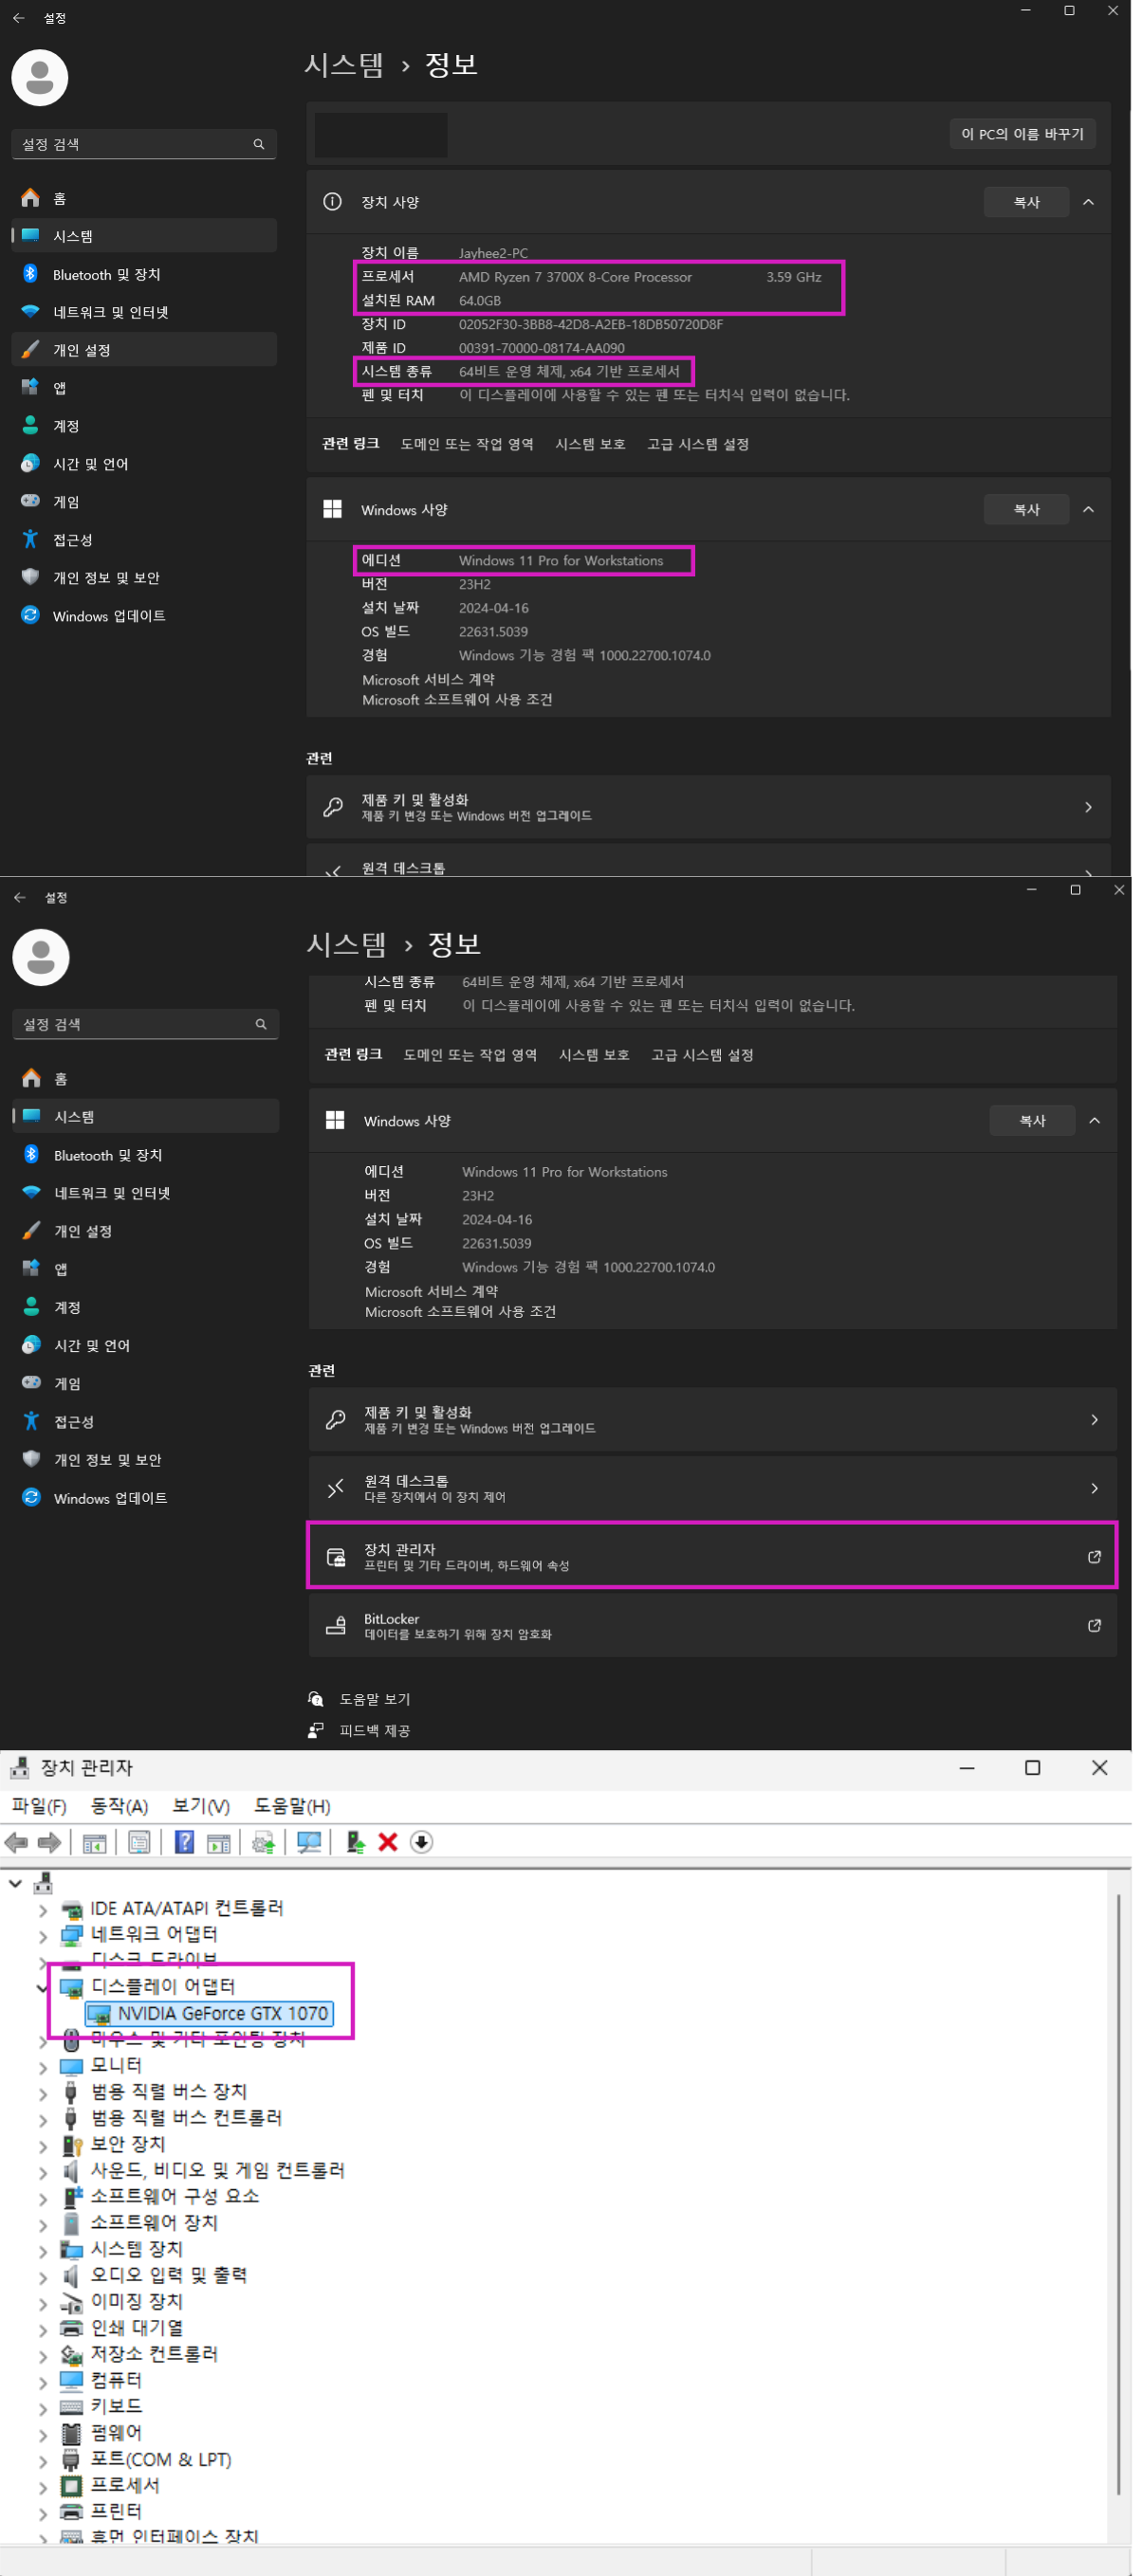
Task: Click the blue question mark help icon
Action: click(185, 1842)
